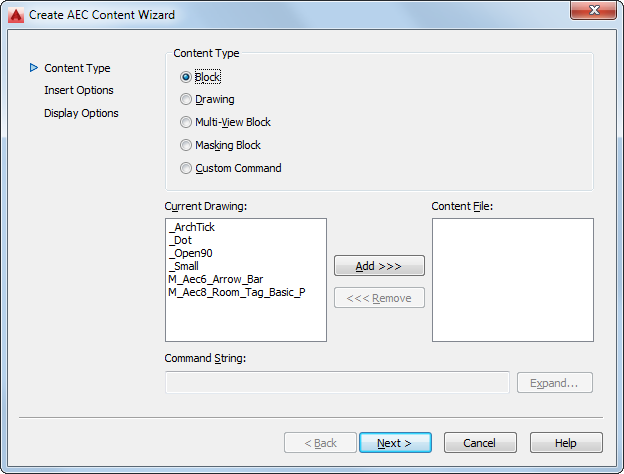The width and height of the screenshot is (624, 474).
Task: Pick _Open90 from the block list
Action: click(x=189, y=253)
